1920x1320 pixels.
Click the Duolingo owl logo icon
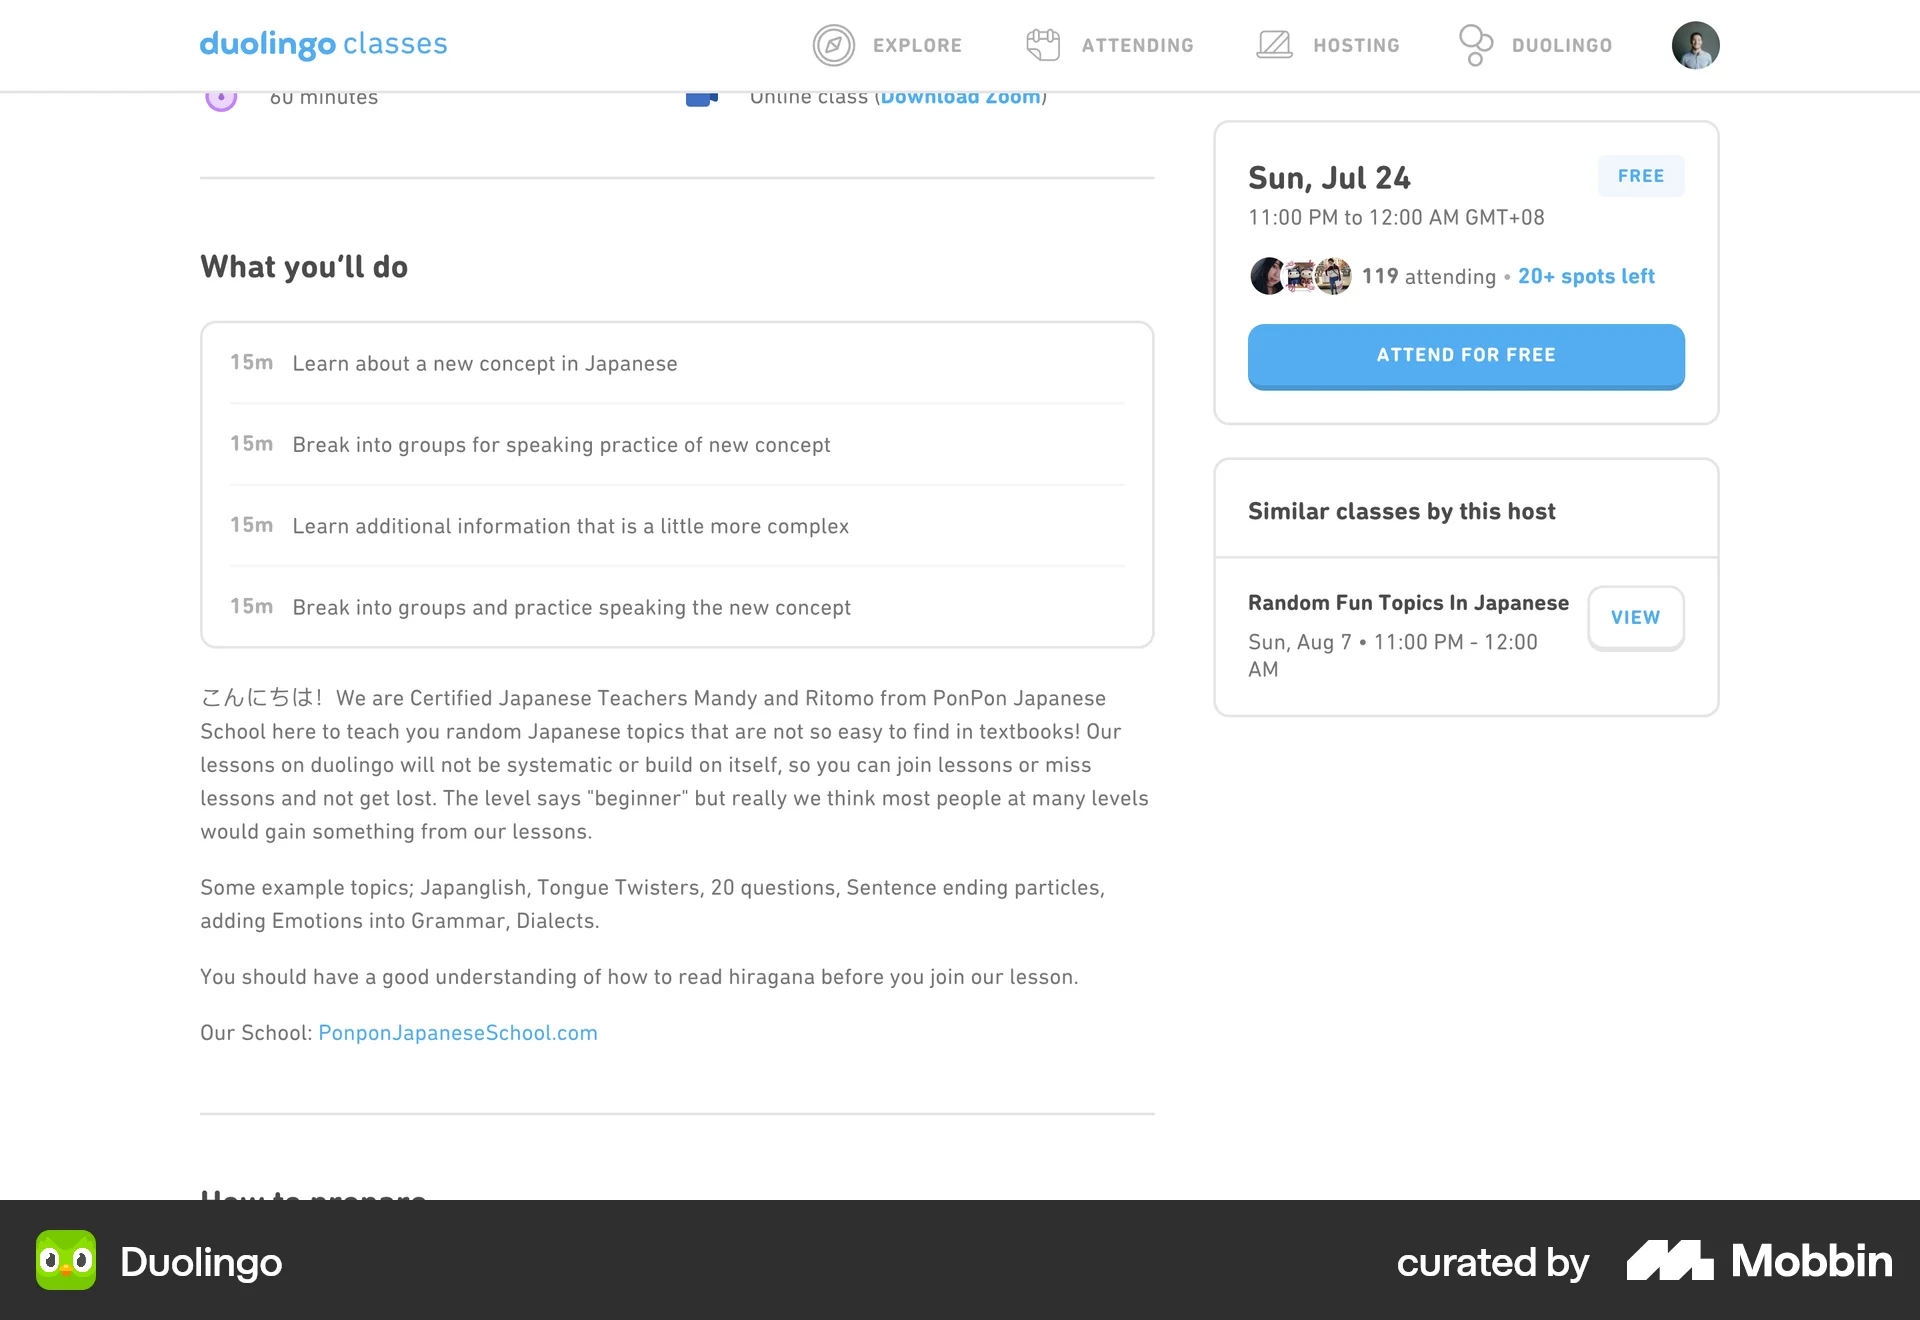tap(66, 1260)
